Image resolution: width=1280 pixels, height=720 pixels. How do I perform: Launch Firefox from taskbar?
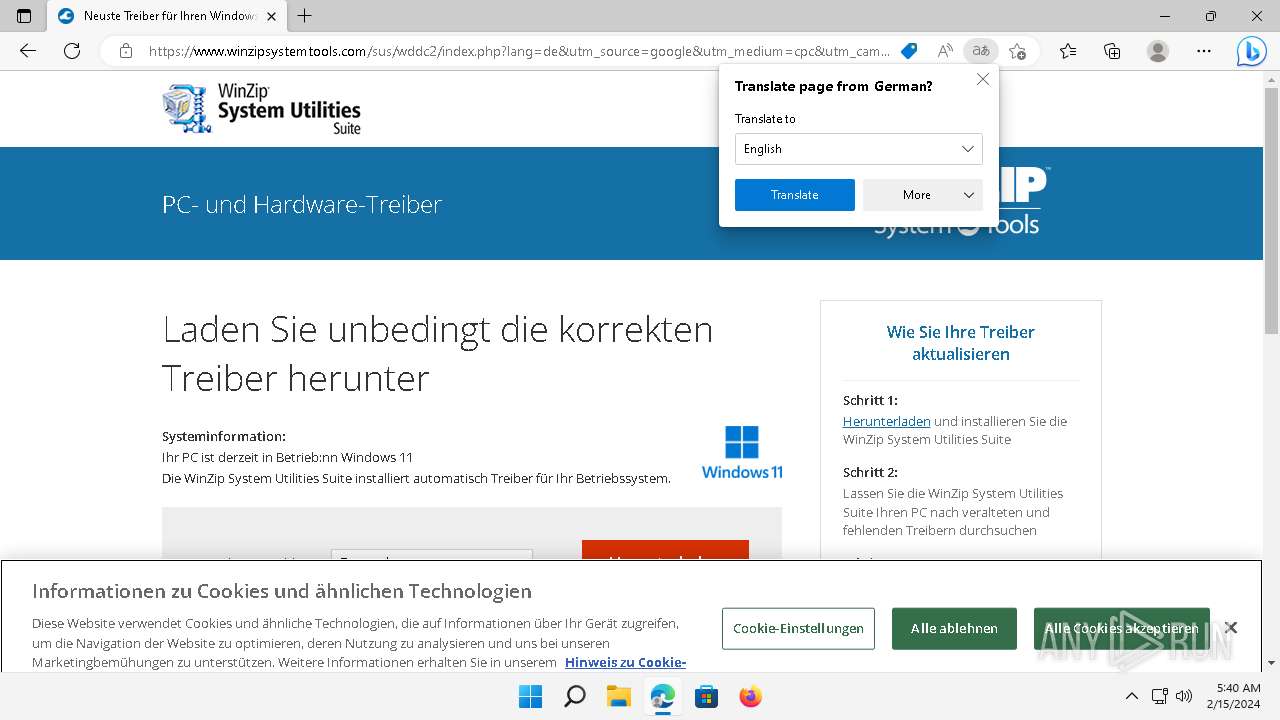[750, 696]
